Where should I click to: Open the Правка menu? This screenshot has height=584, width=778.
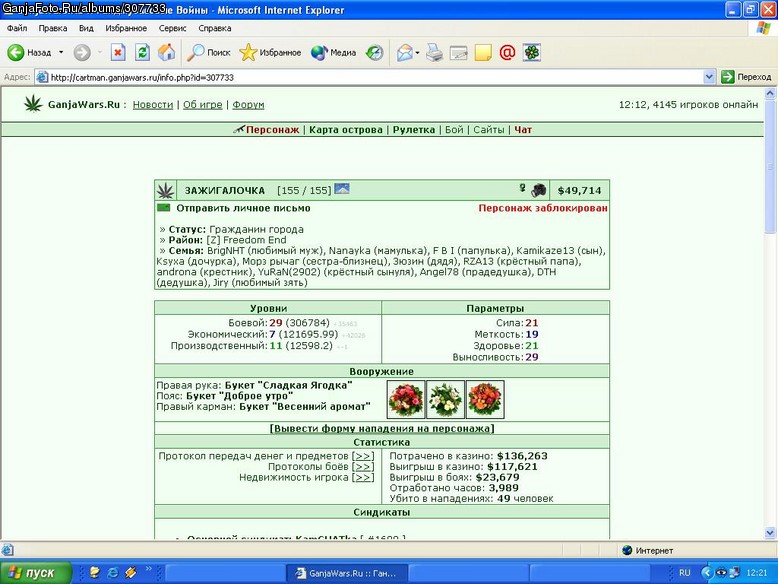[x=53, y=28]
